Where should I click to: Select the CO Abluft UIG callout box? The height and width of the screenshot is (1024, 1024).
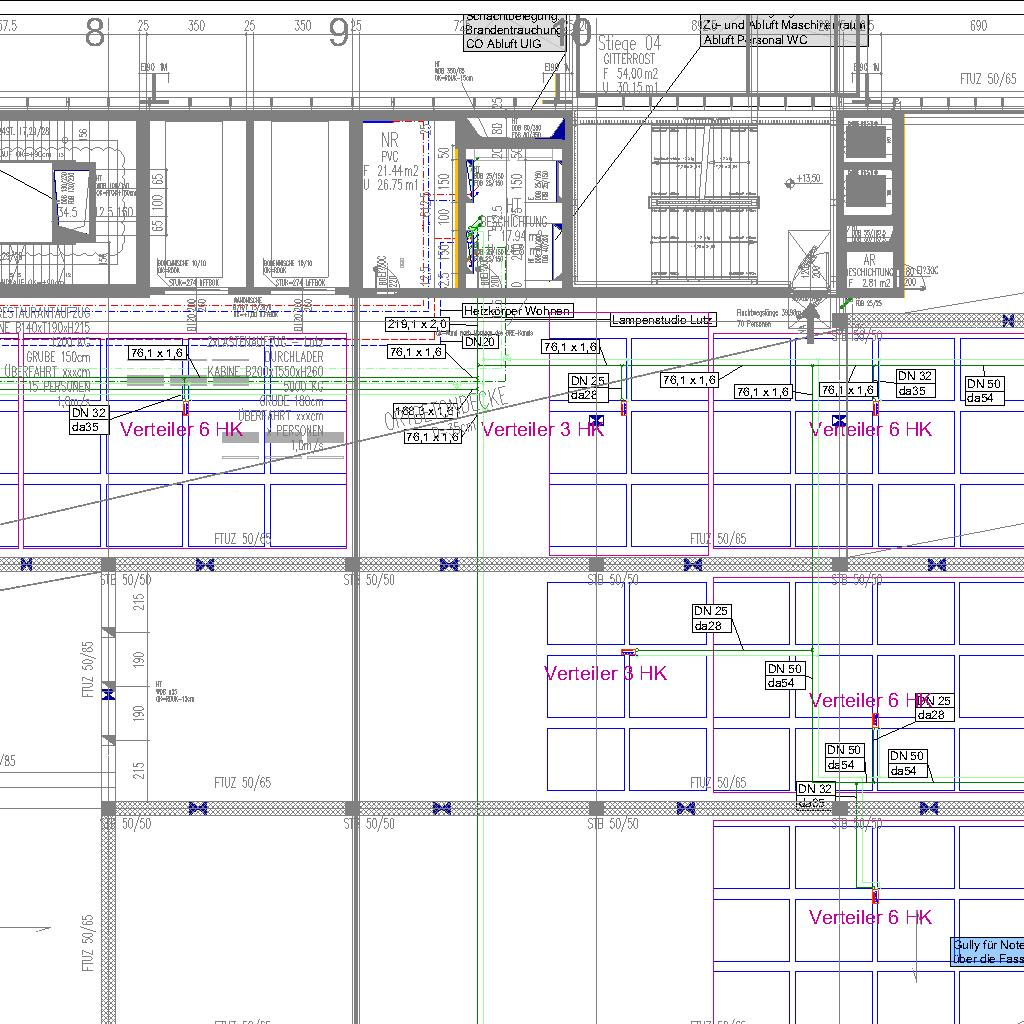coord(514,44)
